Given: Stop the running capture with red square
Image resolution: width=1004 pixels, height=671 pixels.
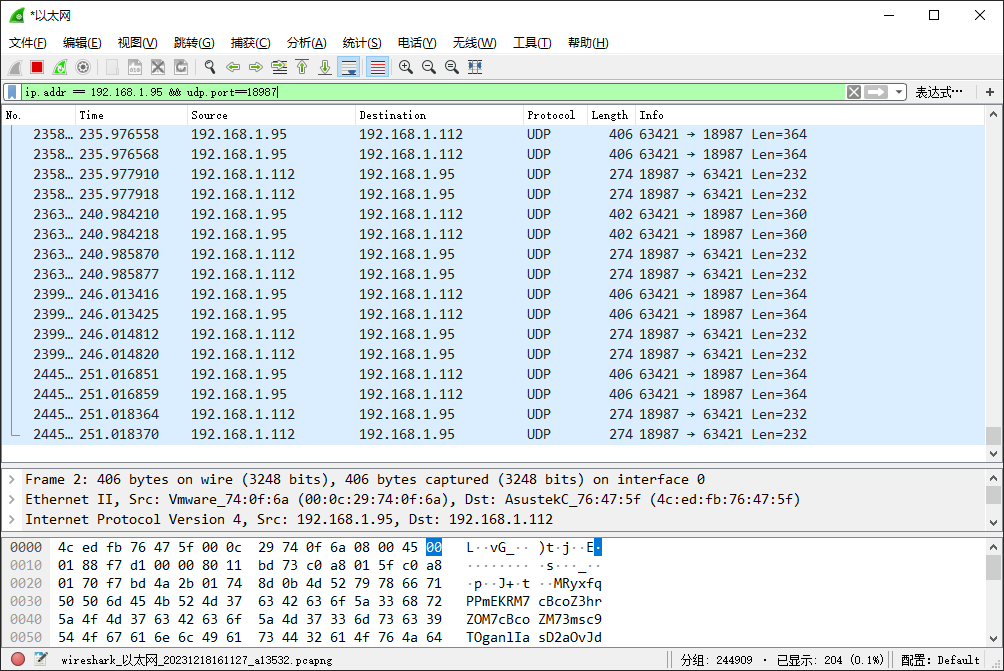Looking at the screenshot, I should tap(37, 67).
